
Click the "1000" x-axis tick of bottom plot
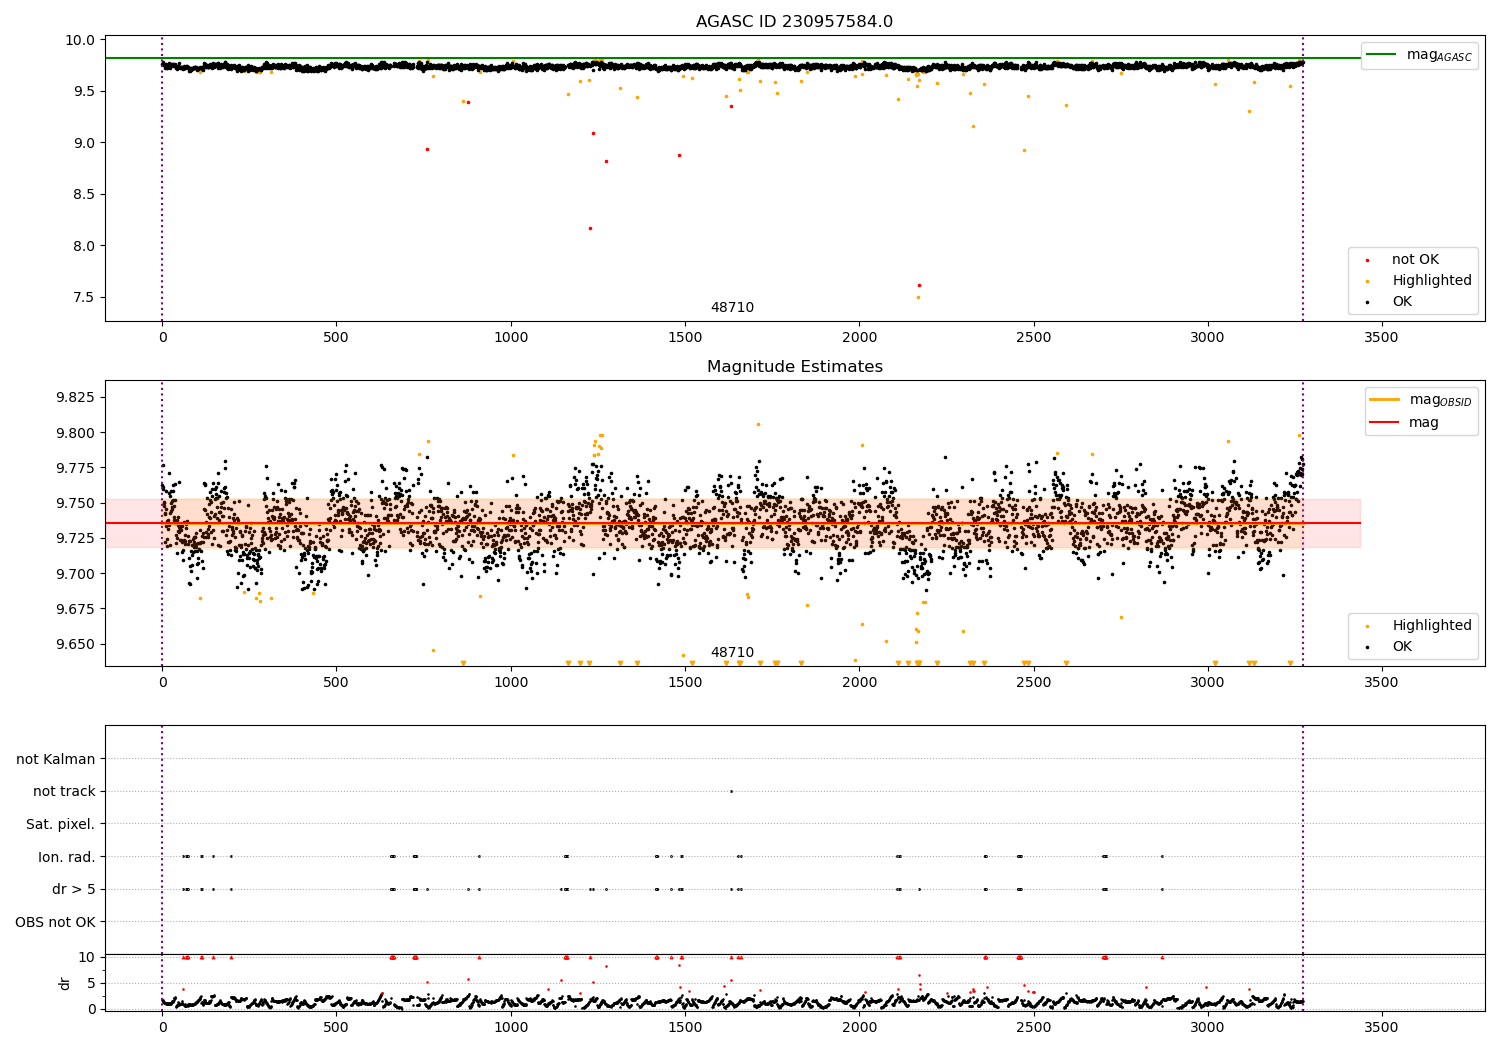[x=510, y=1027]
